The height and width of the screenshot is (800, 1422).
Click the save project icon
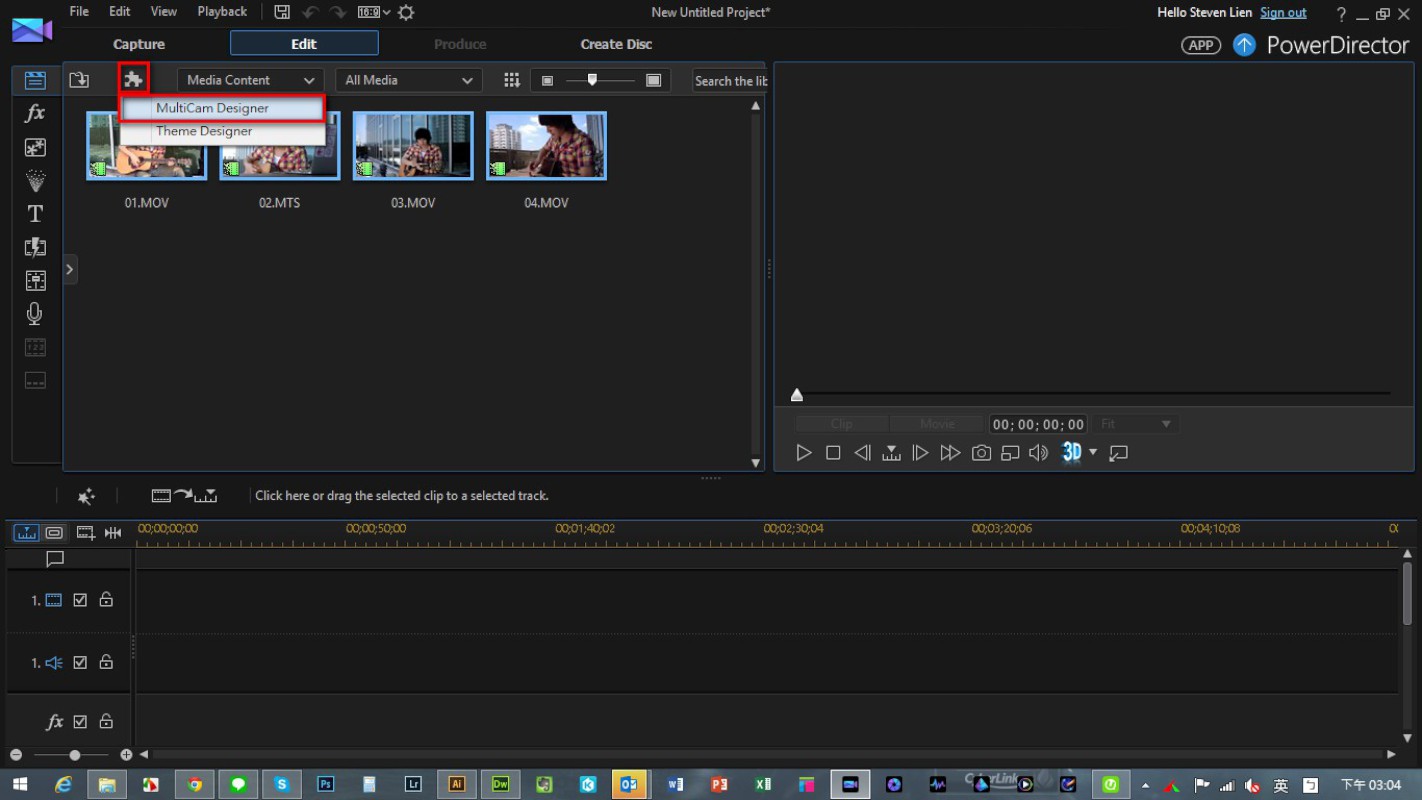(282, 12)
